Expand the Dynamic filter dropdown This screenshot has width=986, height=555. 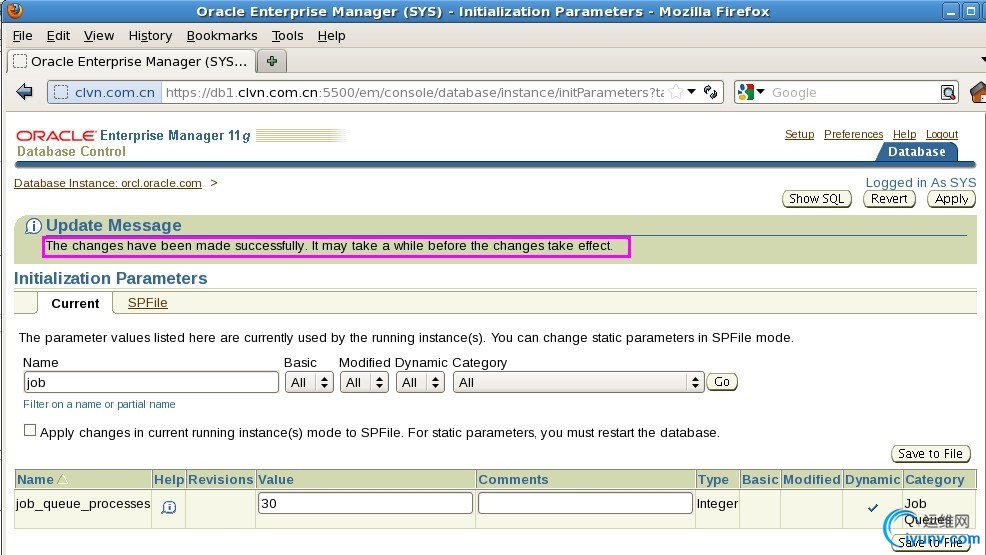click(420, 382)
